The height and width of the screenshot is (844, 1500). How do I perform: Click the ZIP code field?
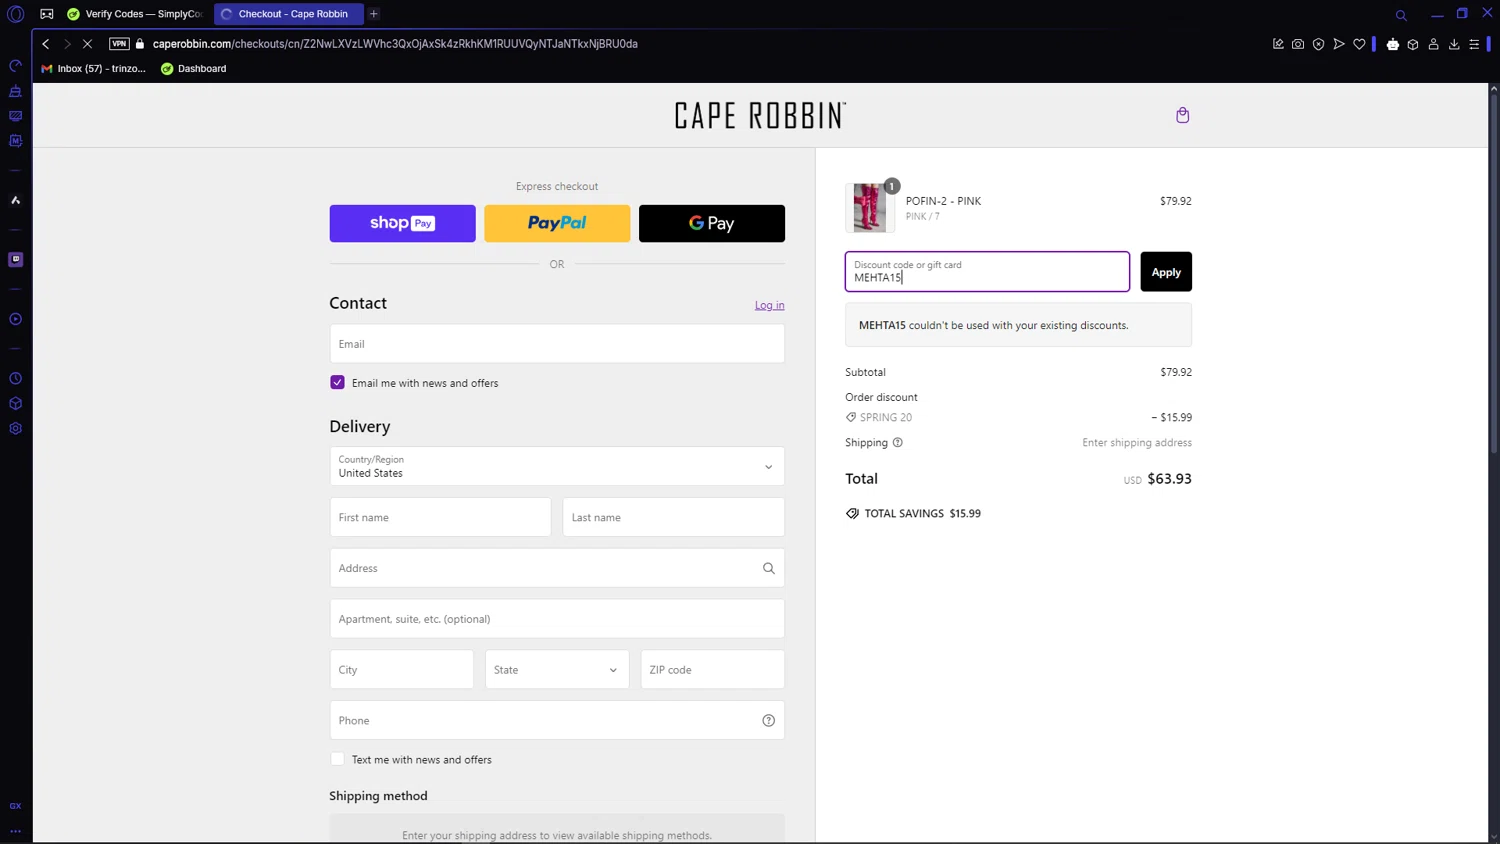point(712,670)
